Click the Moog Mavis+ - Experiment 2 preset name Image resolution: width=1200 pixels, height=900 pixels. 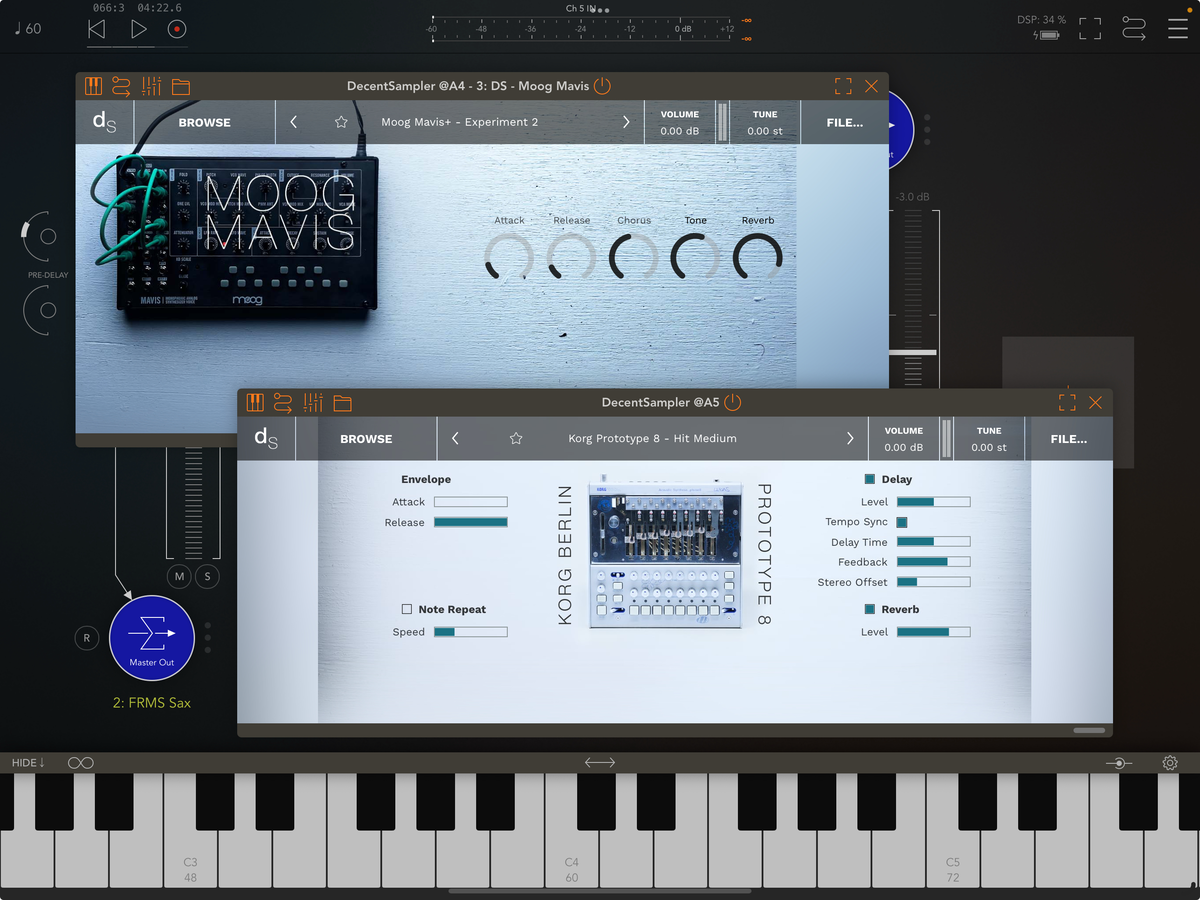(x=460, y=122)
